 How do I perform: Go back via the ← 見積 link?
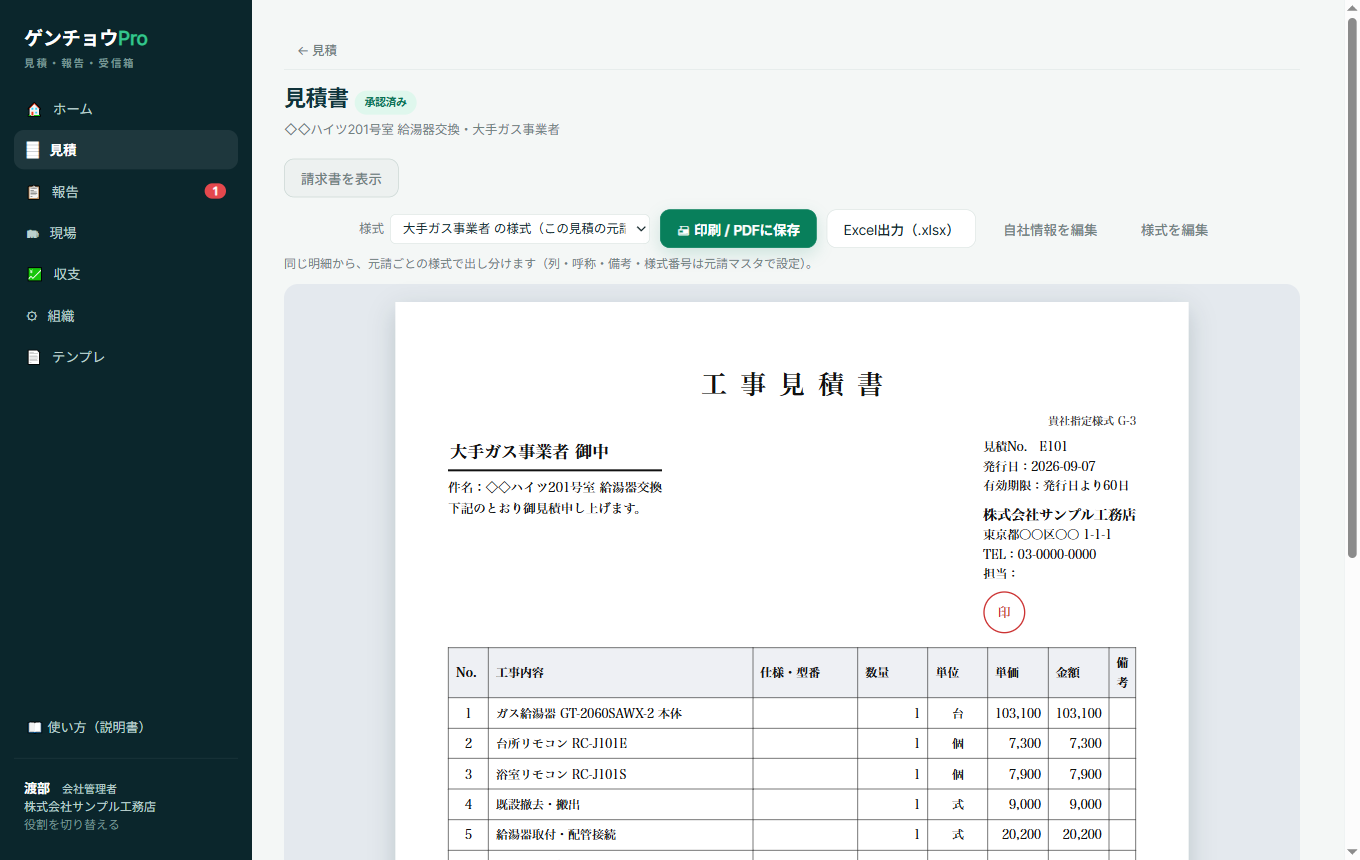click(x=317, y=50)
